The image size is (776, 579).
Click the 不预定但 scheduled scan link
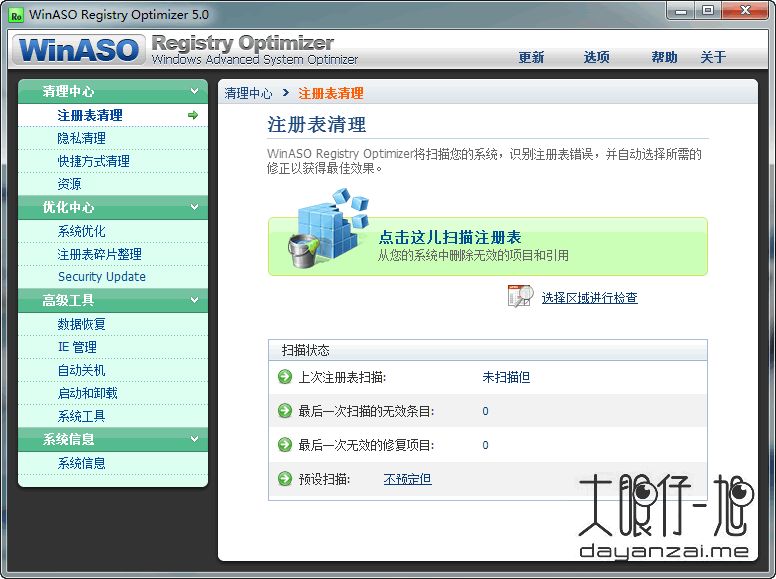[407, 479]
